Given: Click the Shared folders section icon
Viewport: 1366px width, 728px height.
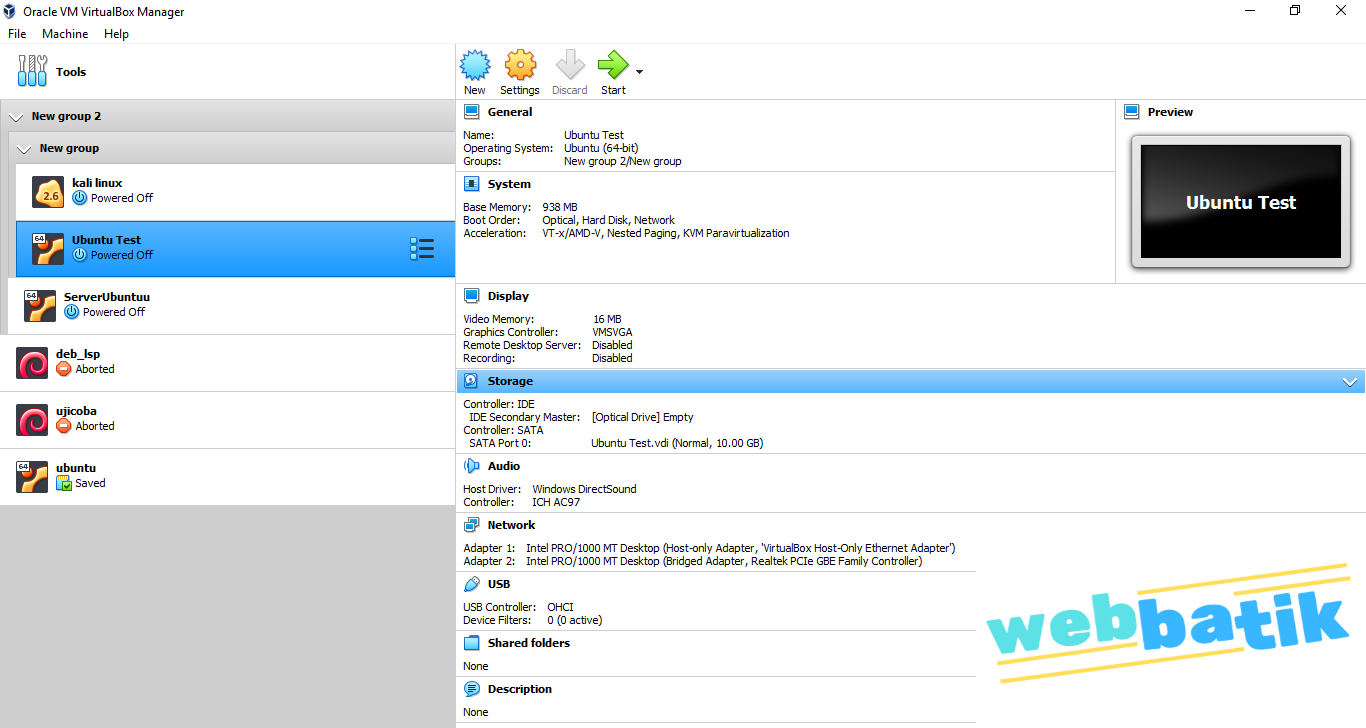Looking at the screenshot, I should pos(472,643).
